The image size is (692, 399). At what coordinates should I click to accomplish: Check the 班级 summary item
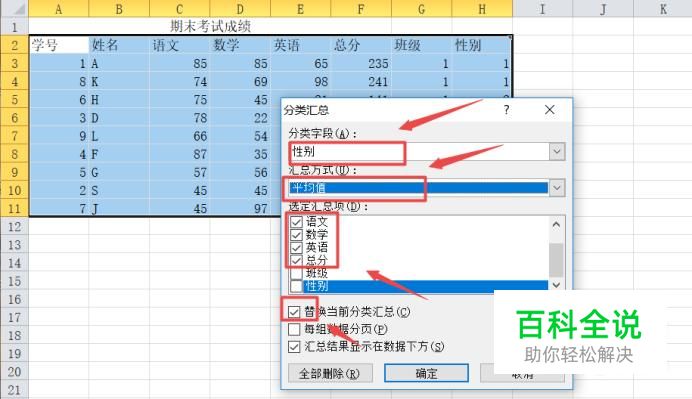pos(296,273)
